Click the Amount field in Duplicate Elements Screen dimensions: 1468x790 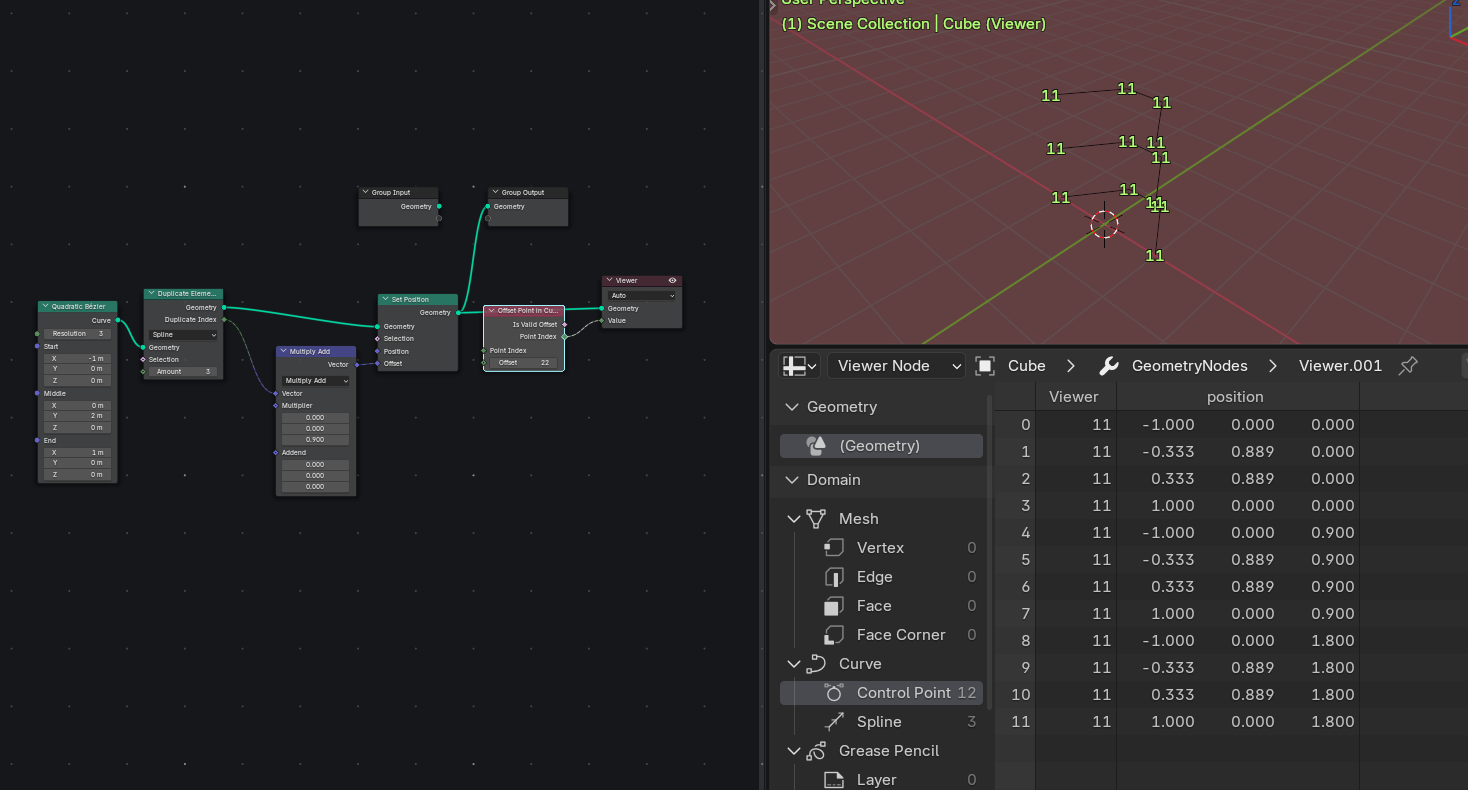pos(183,371)
